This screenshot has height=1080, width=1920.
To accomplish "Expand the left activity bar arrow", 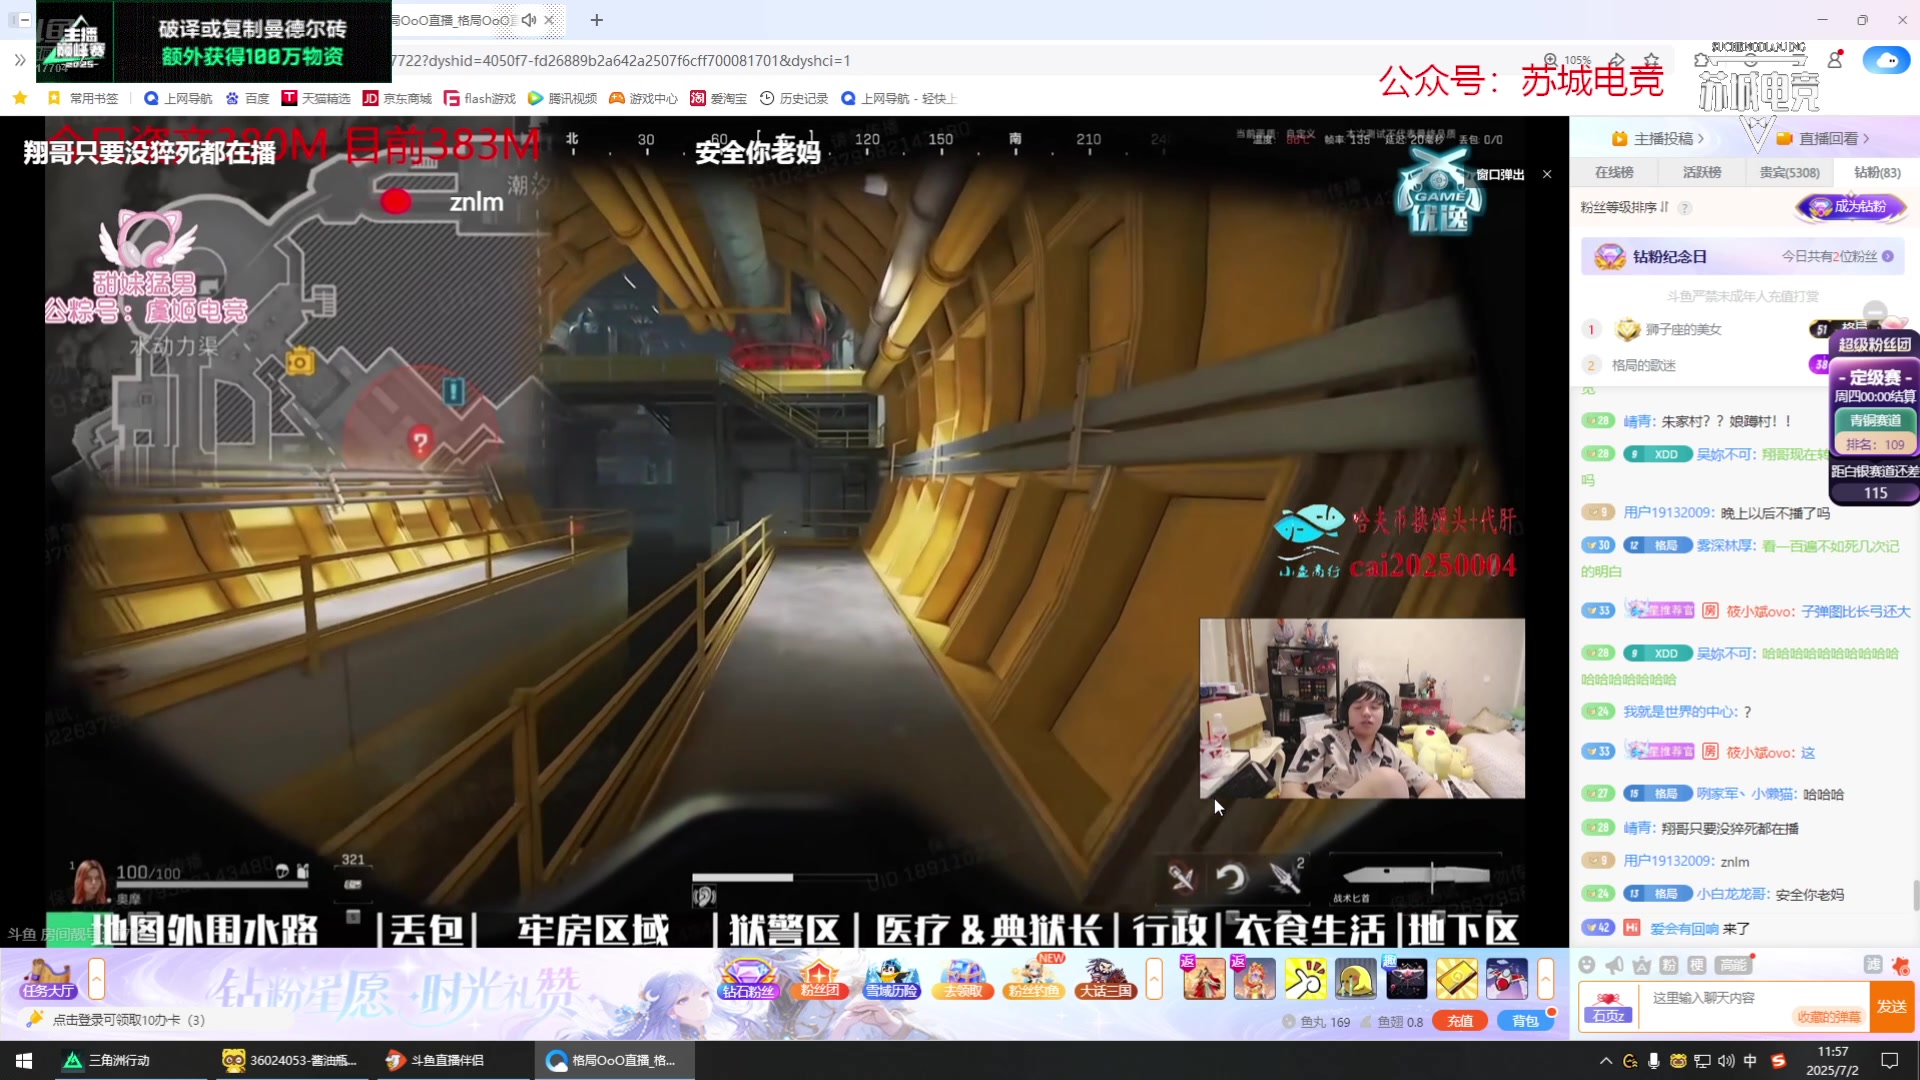I will pyautogui.click(x=97, y=979).
